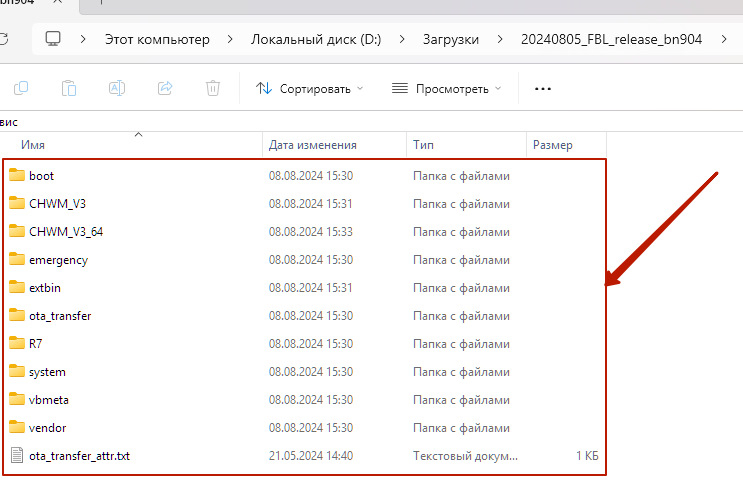Screen dimensions: 743x493
Task: Click the share icon in toolbar
Action: 165,88
